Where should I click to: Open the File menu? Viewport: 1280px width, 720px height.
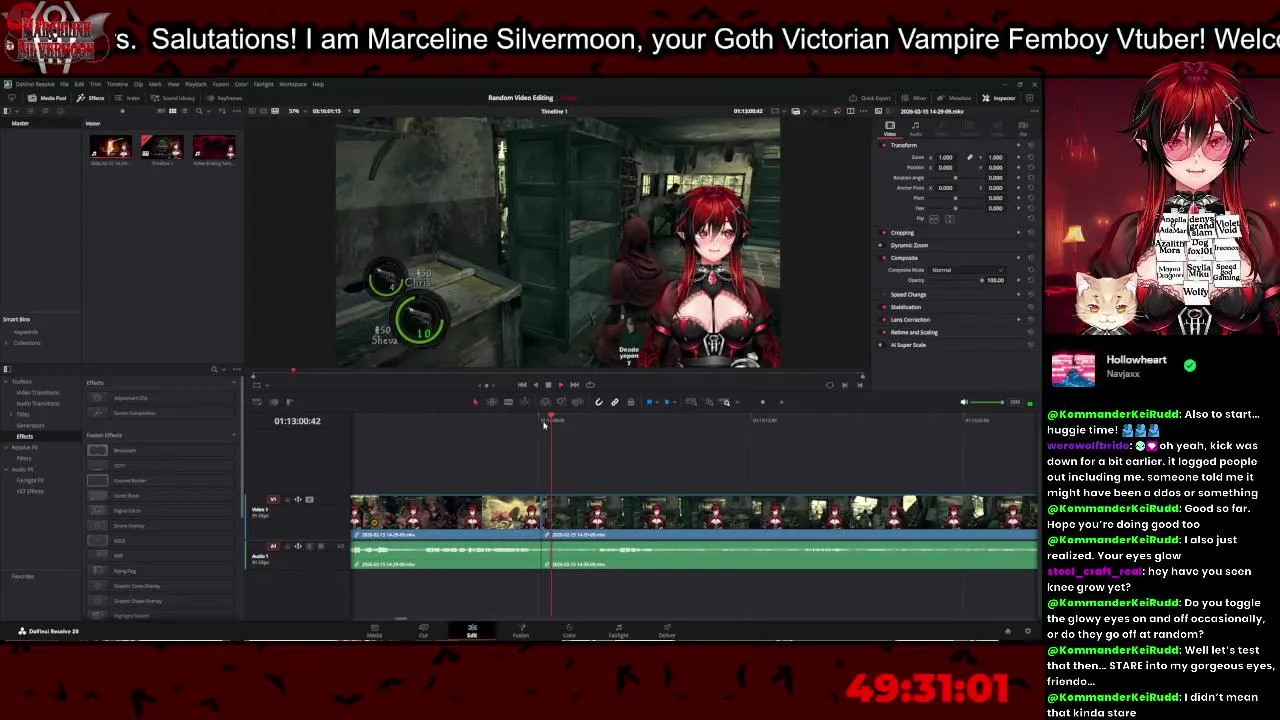click(x=64, y=84)
